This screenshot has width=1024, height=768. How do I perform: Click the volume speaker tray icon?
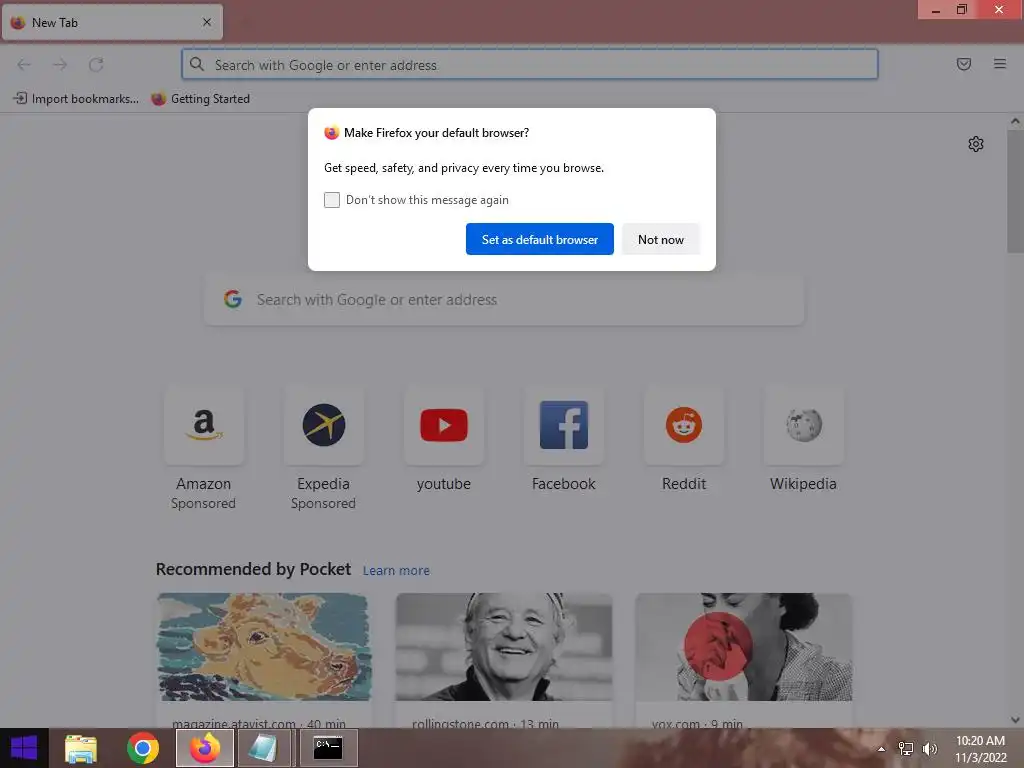929,749
